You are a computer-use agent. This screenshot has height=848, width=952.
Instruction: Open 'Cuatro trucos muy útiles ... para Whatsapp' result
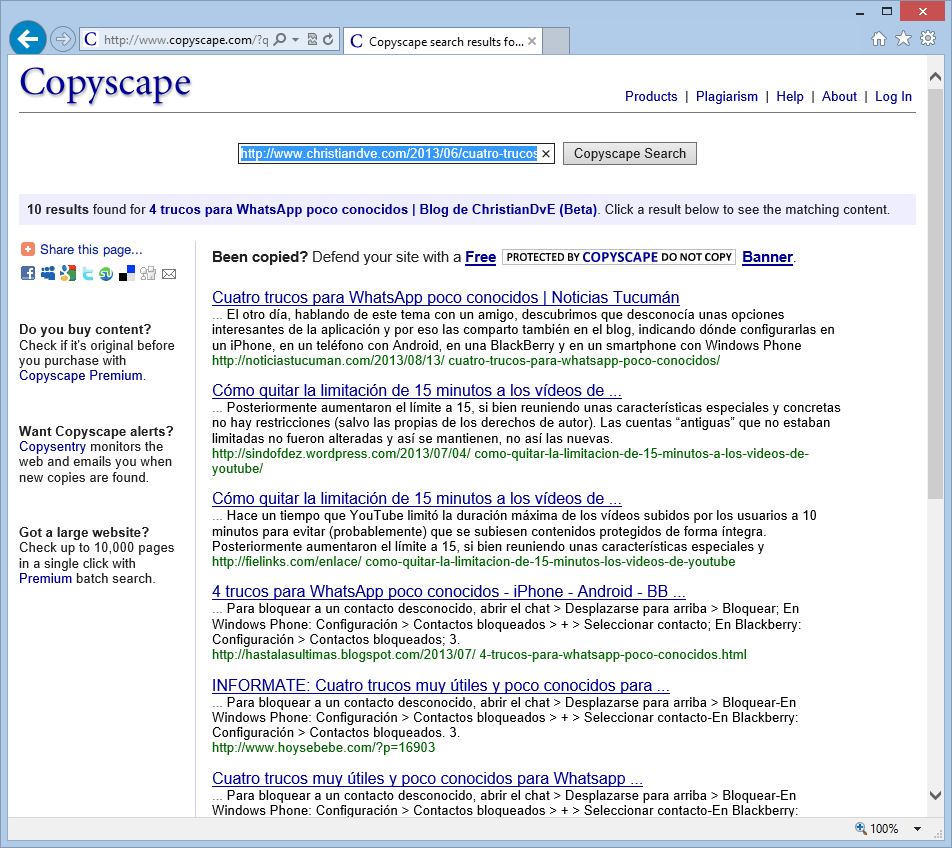point(427,778)
